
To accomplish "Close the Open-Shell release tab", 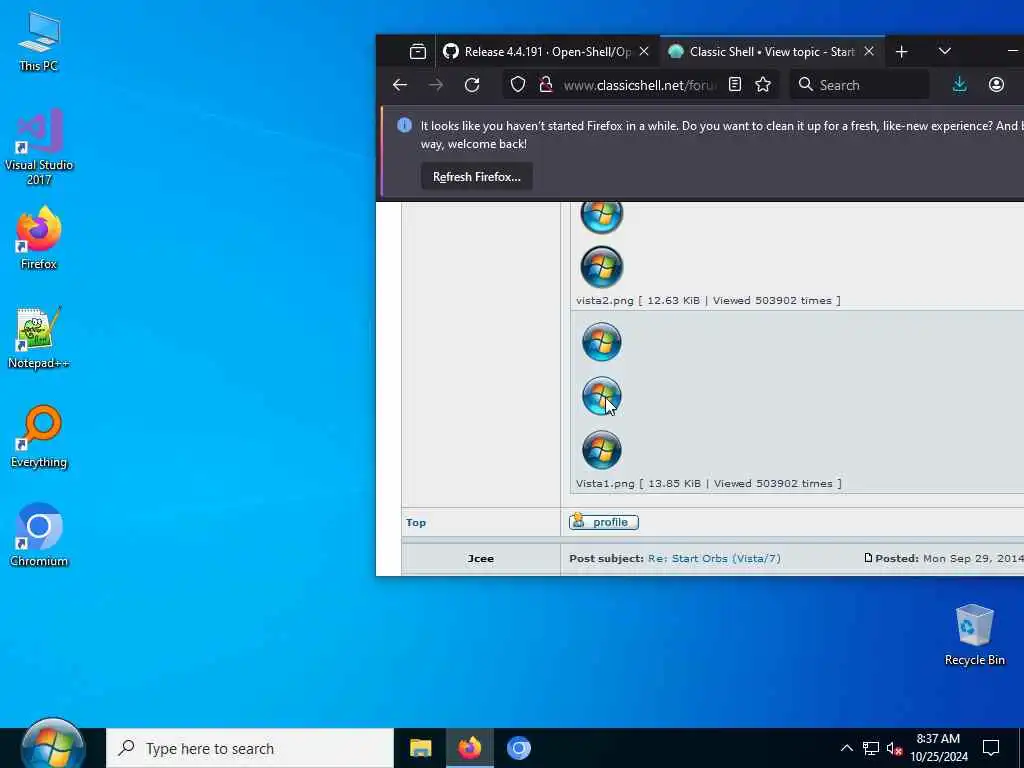I will [x=644, y=51].
